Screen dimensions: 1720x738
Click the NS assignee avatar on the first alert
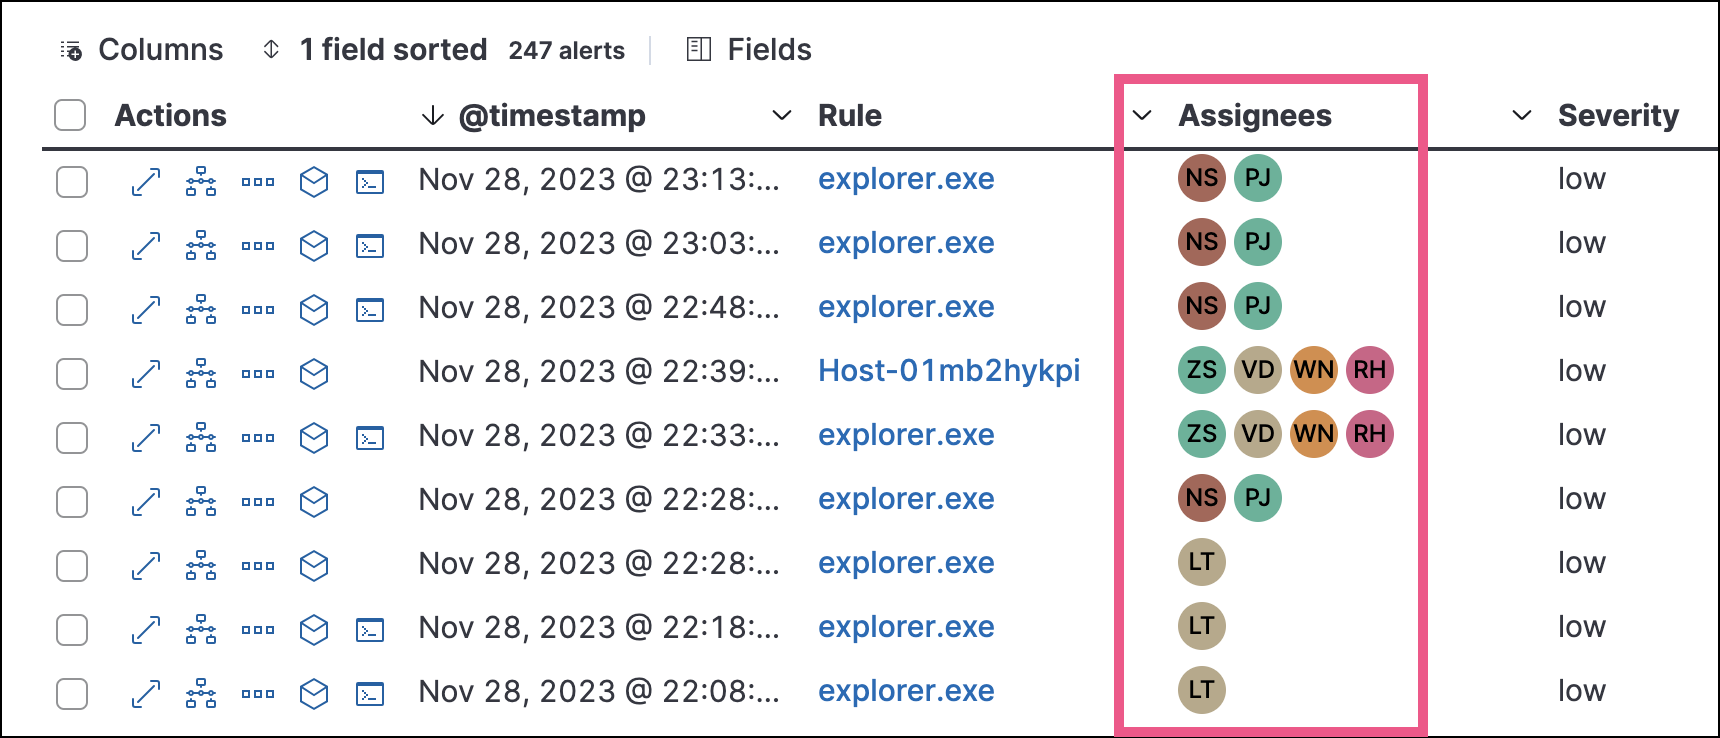pyautogui.click(x=1201, y=178)
